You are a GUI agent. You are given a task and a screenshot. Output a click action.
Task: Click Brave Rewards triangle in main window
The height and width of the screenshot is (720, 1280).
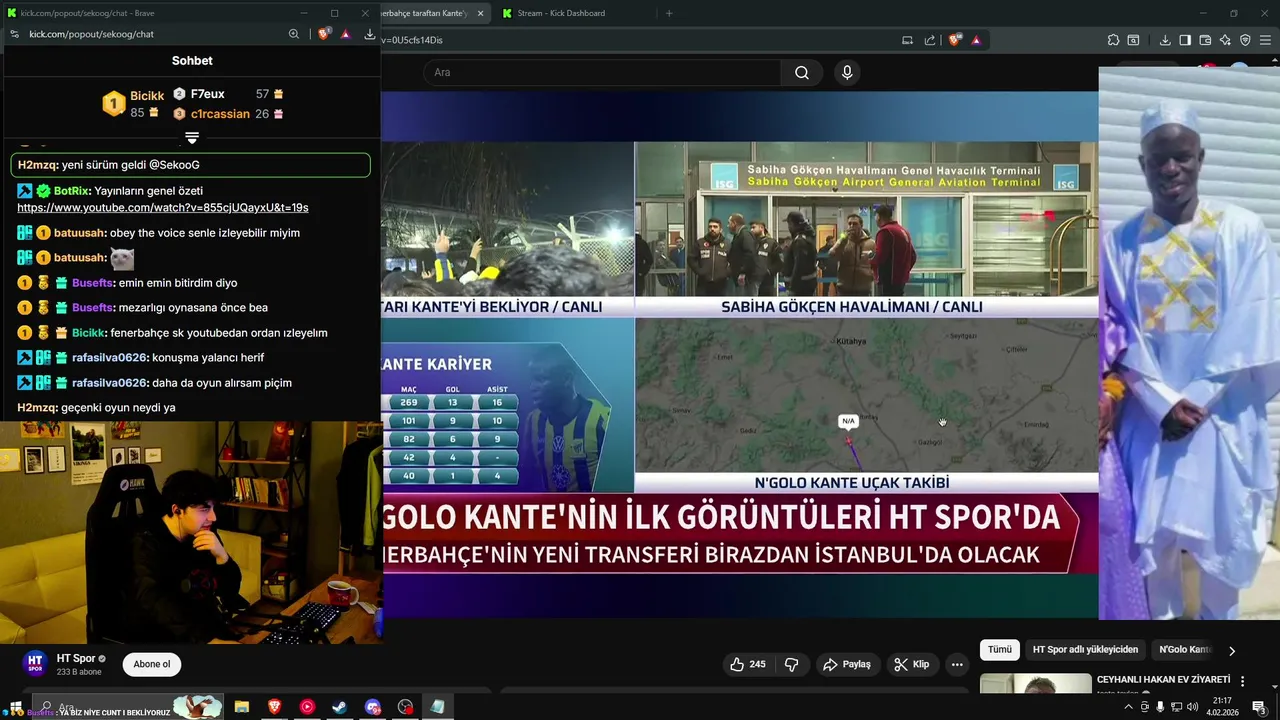(976, 40)
